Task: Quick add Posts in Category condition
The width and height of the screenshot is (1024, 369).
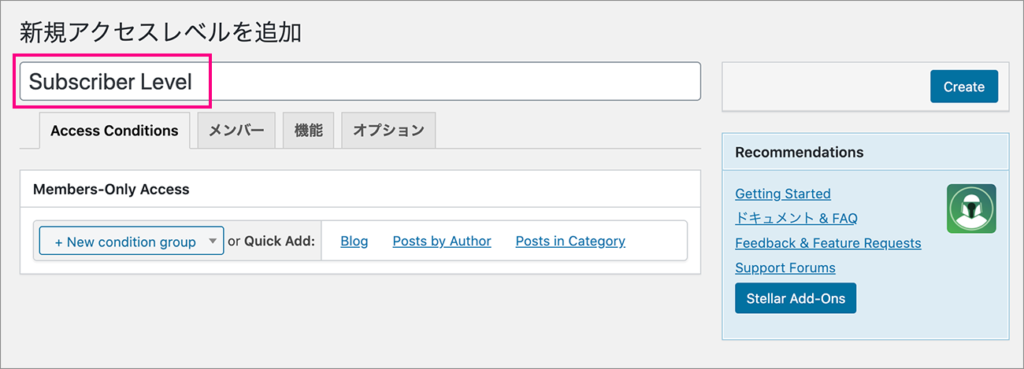Action: [x=570, y=241]
